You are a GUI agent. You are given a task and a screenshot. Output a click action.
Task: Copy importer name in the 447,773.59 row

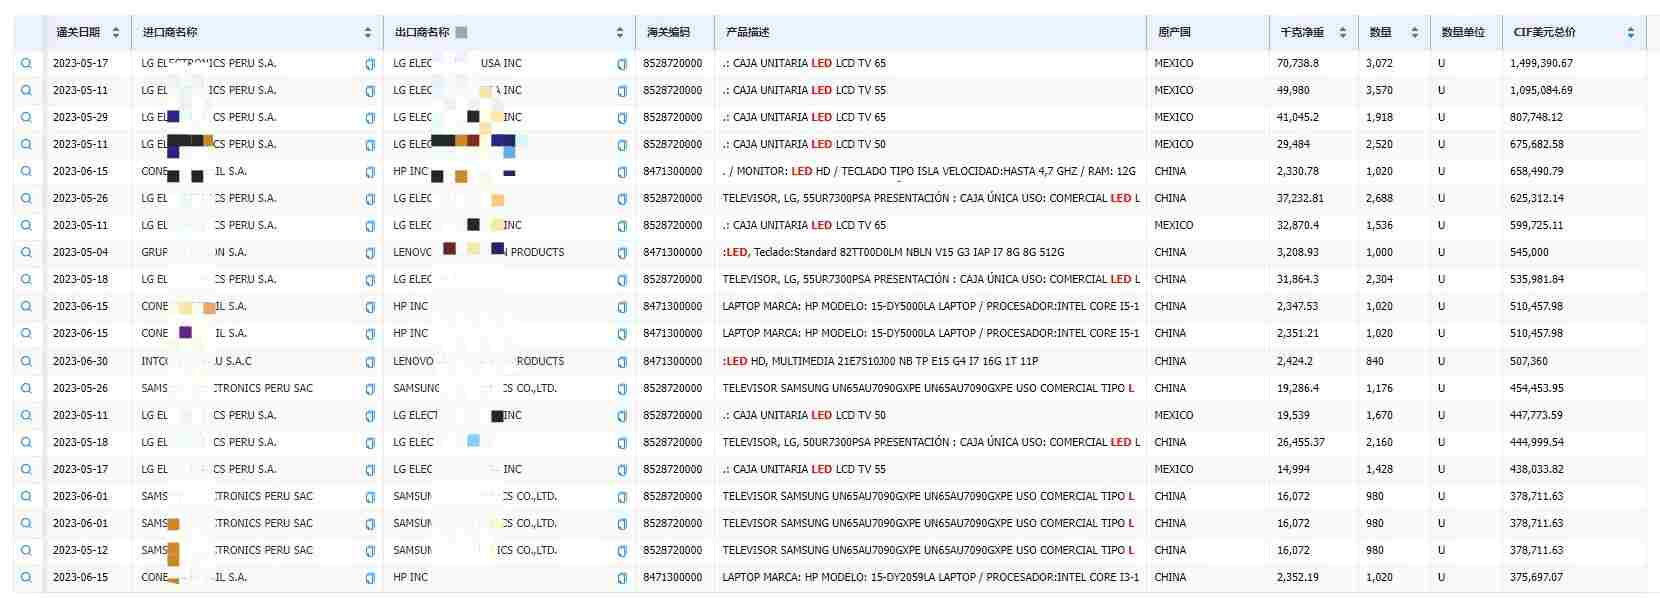(370, 416)
